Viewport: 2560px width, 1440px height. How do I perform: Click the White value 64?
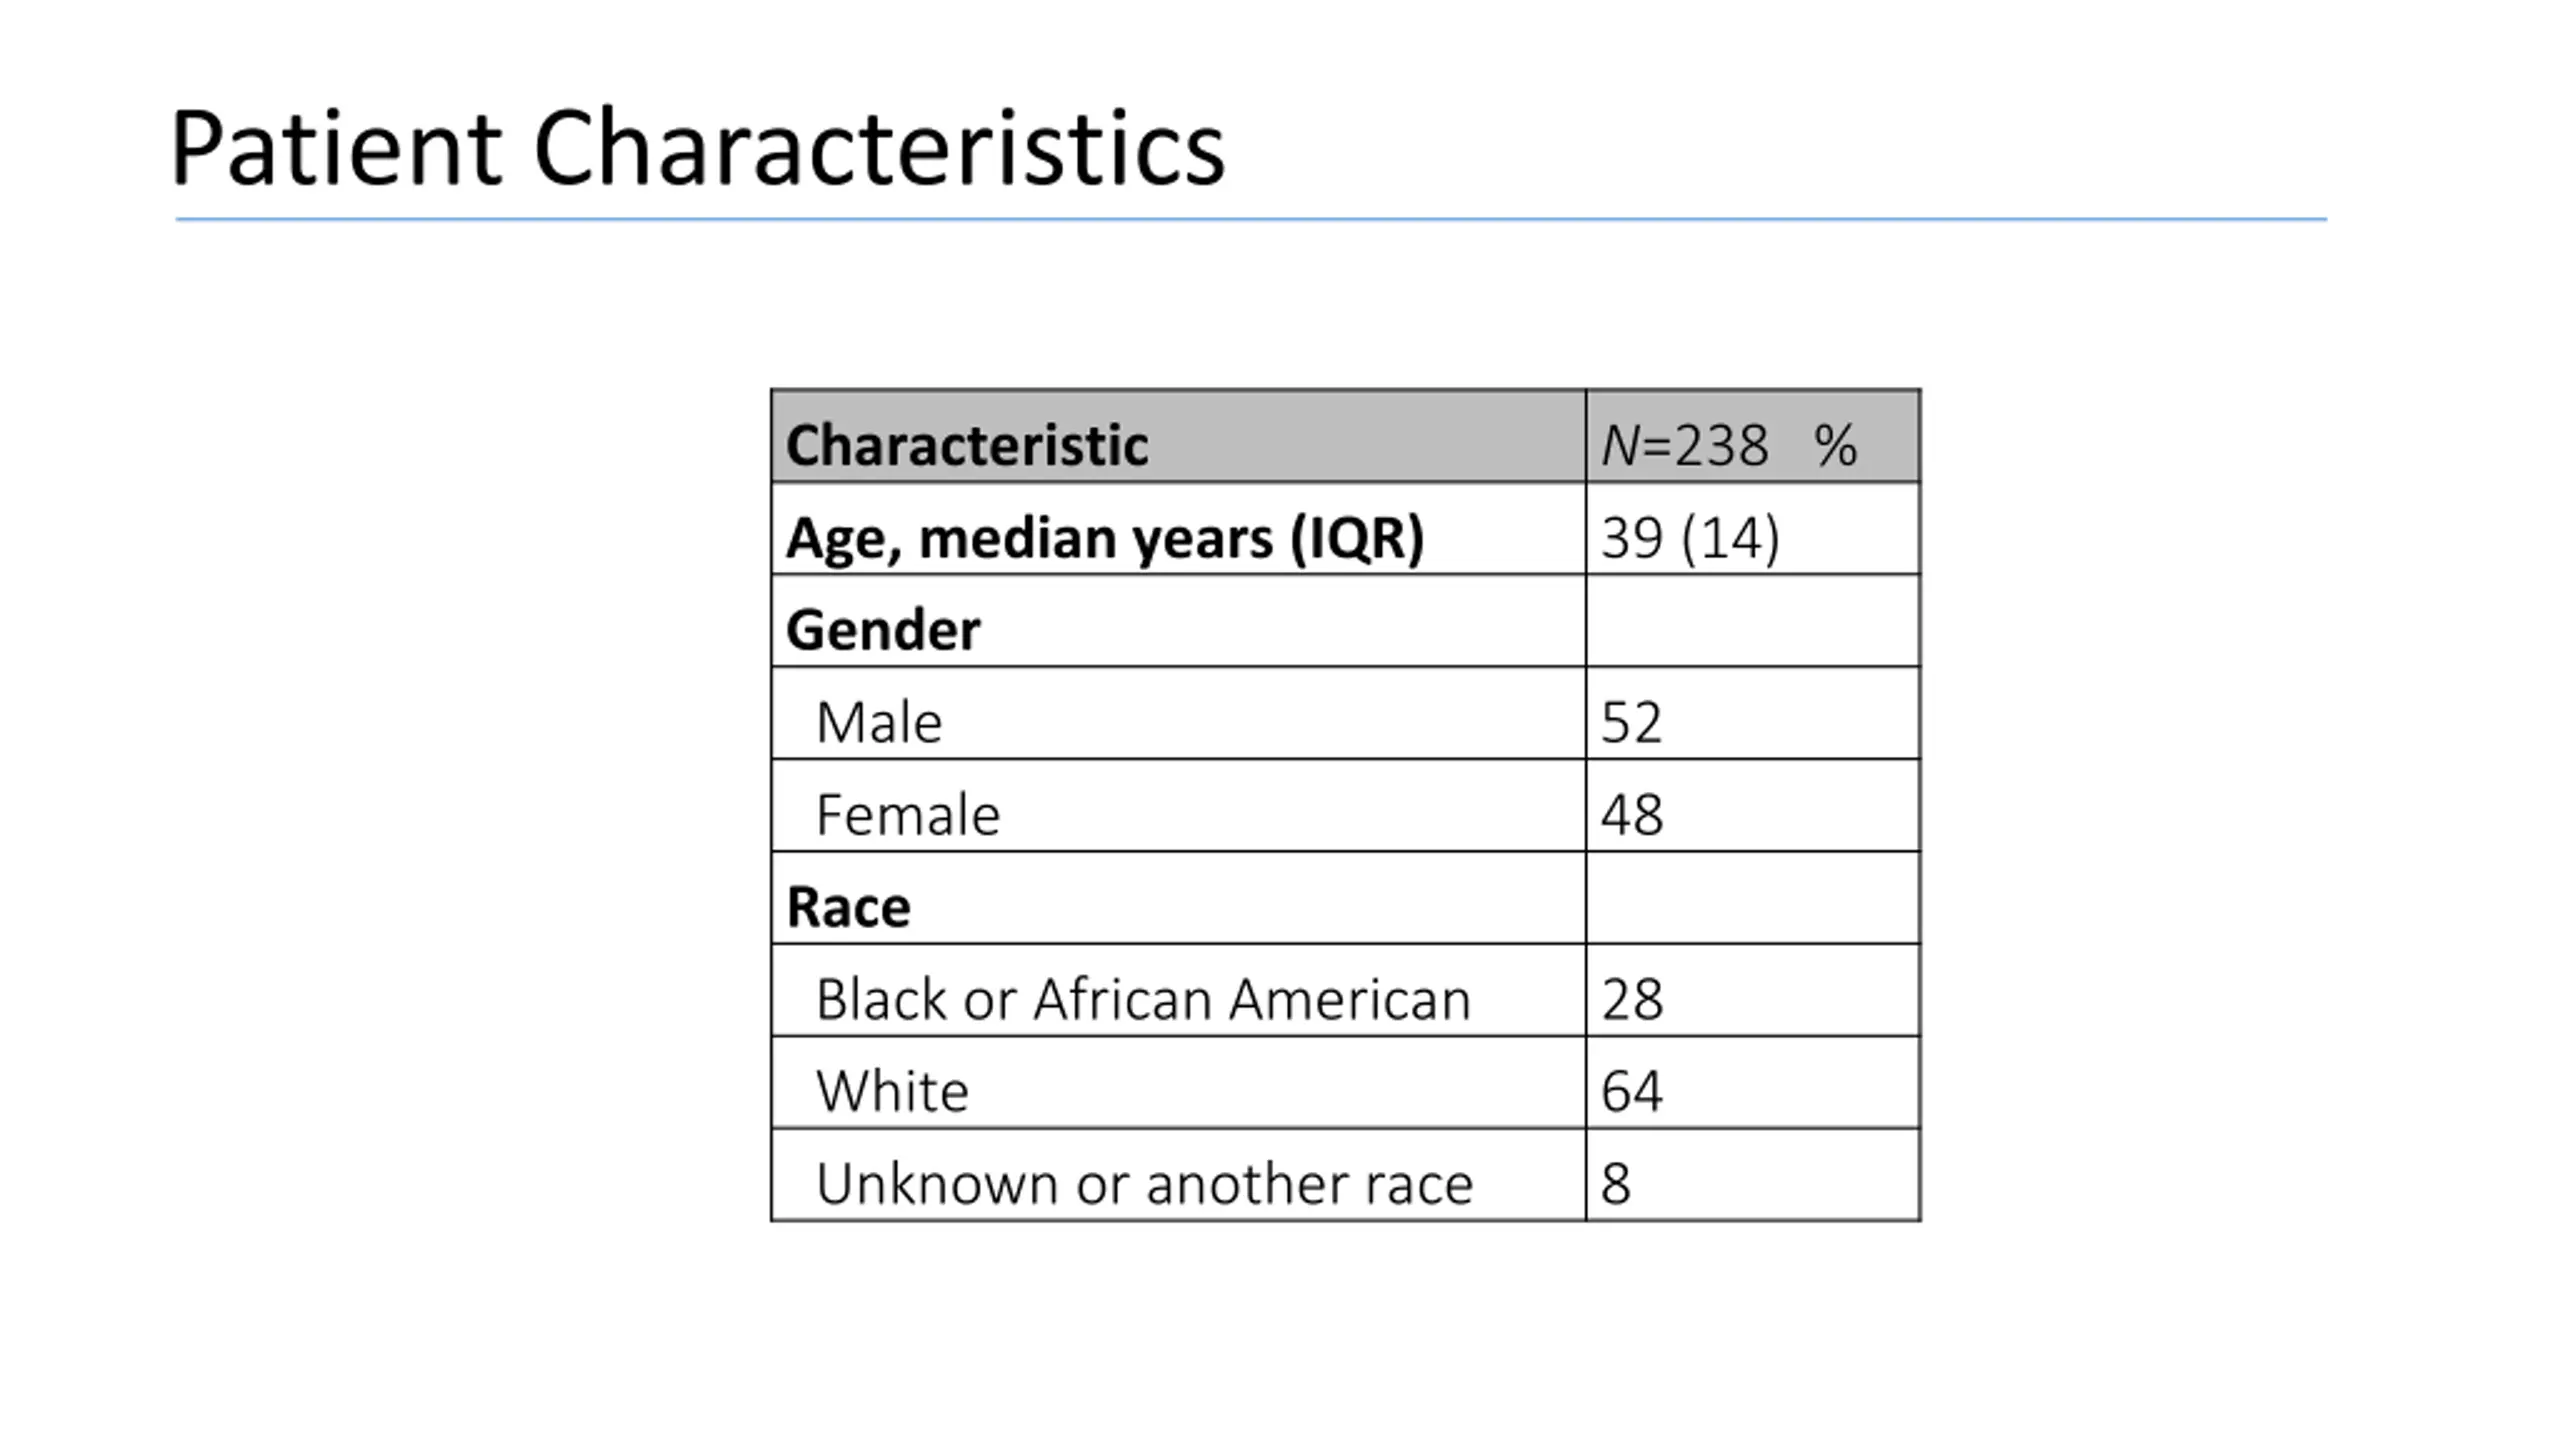point(1752,1083)
